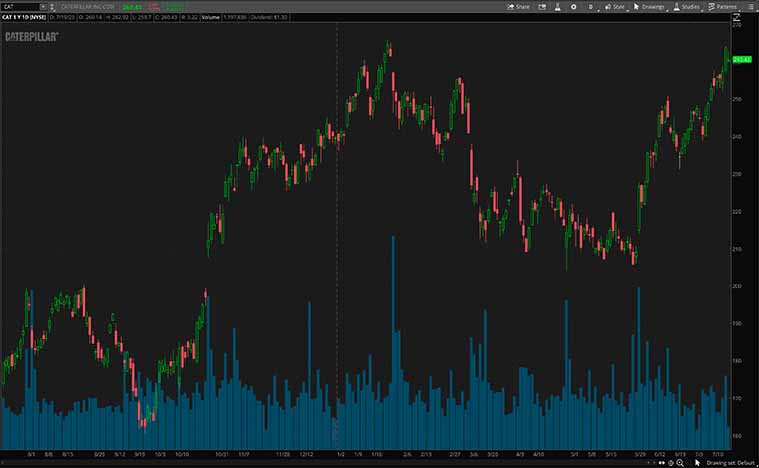Image resolution: width=759 pixels, height=468 pixels.
Task: Open the Drawing set Default selector
Action: click(730, 463)
